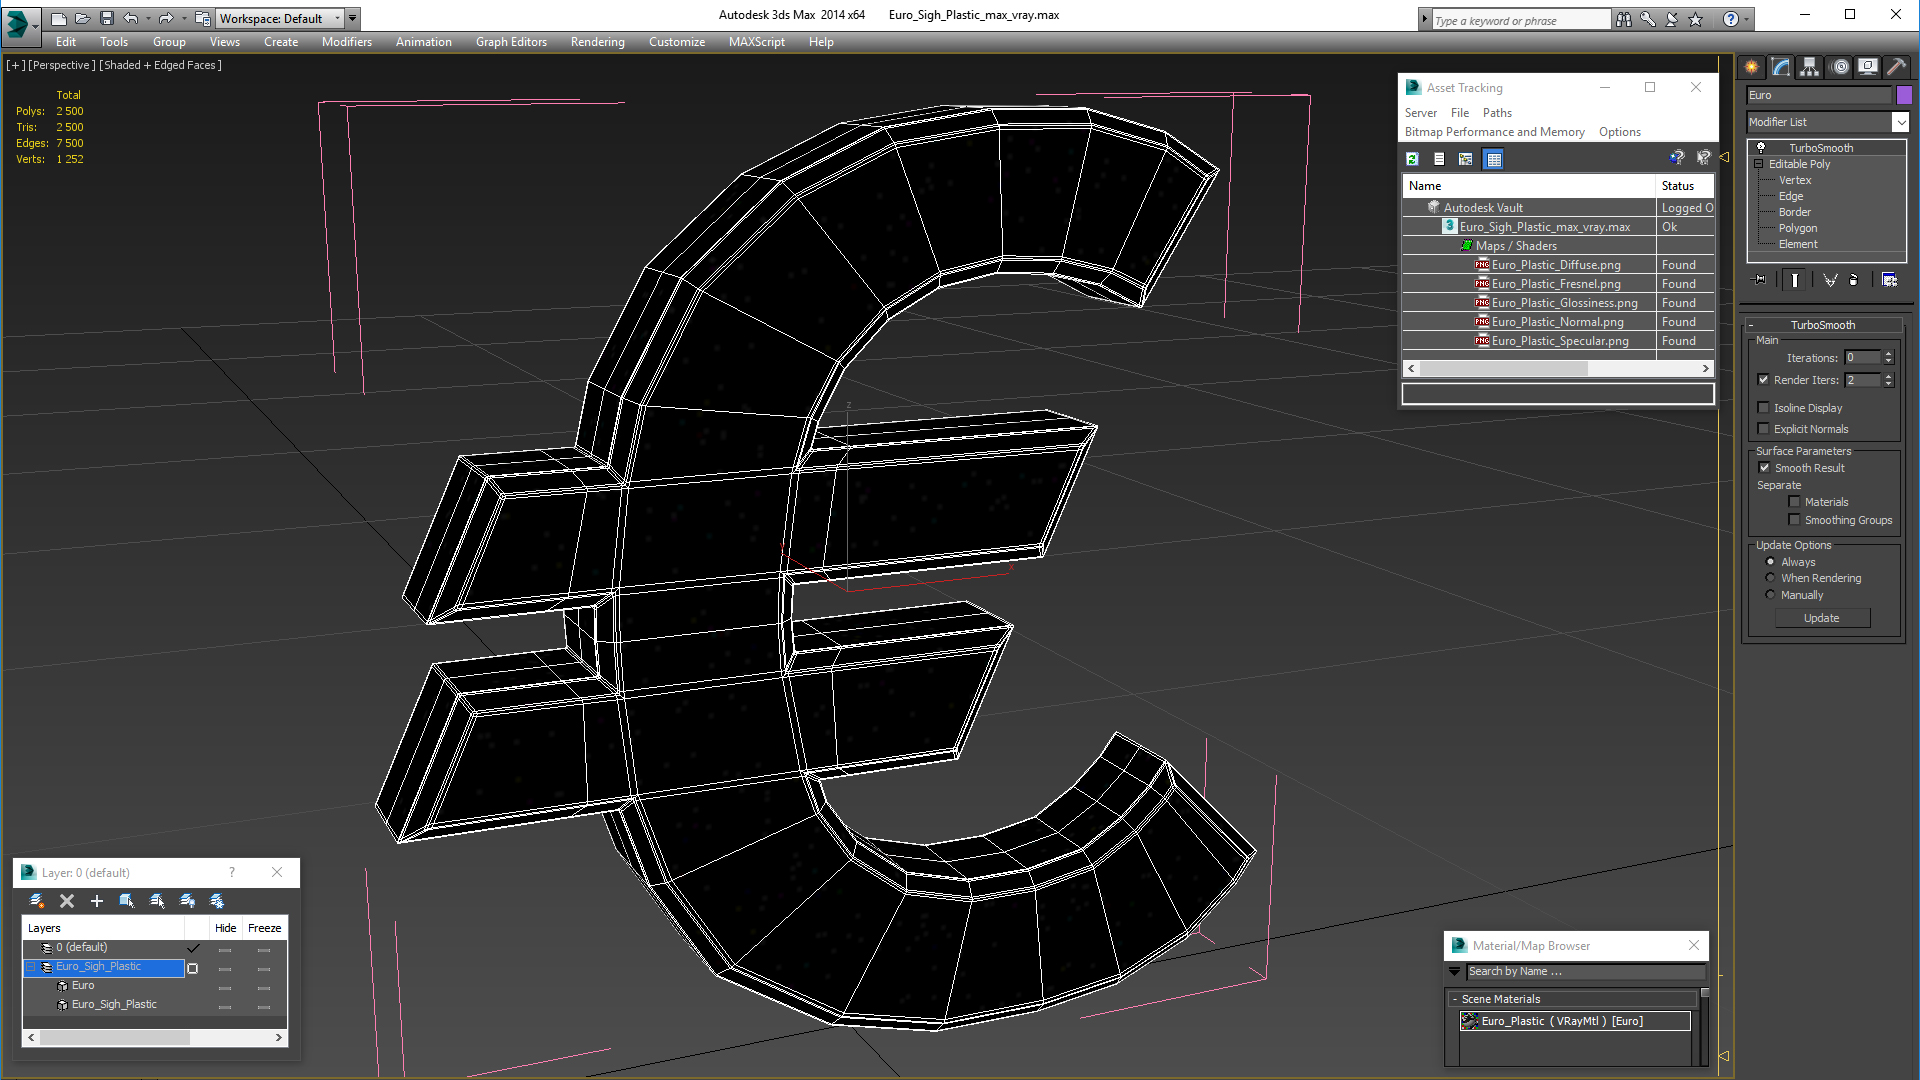Click the Undo arrow icon
This screenshot has width=1920, height=1080.
point(130,19)
